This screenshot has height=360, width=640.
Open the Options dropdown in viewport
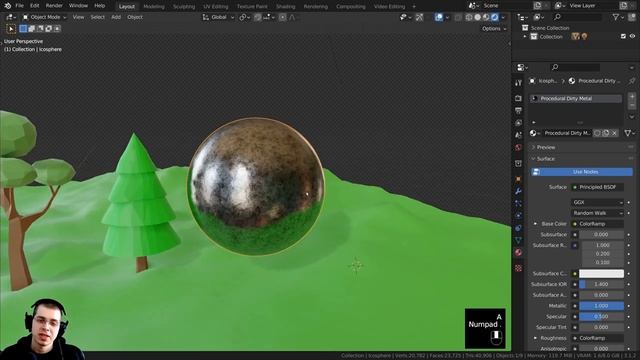pos(494,29)
